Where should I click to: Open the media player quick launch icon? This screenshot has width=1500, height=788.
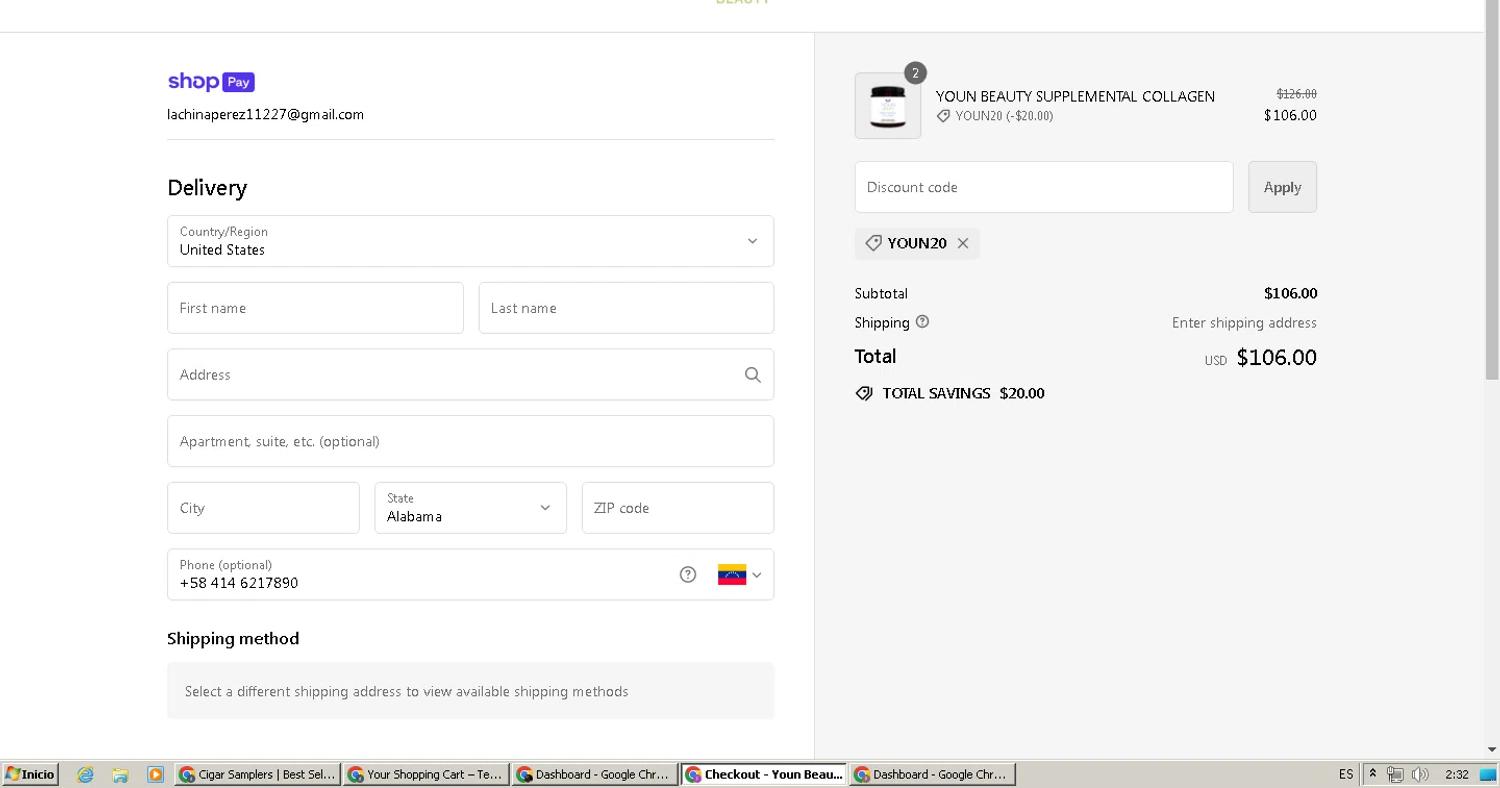click(155, 774)
